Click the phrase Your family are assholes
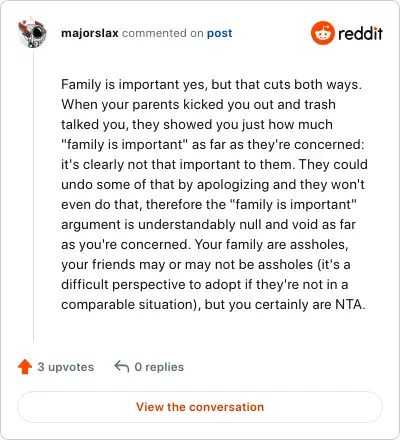The height and width of the screenshot is (440, 400). coord(272,245)
